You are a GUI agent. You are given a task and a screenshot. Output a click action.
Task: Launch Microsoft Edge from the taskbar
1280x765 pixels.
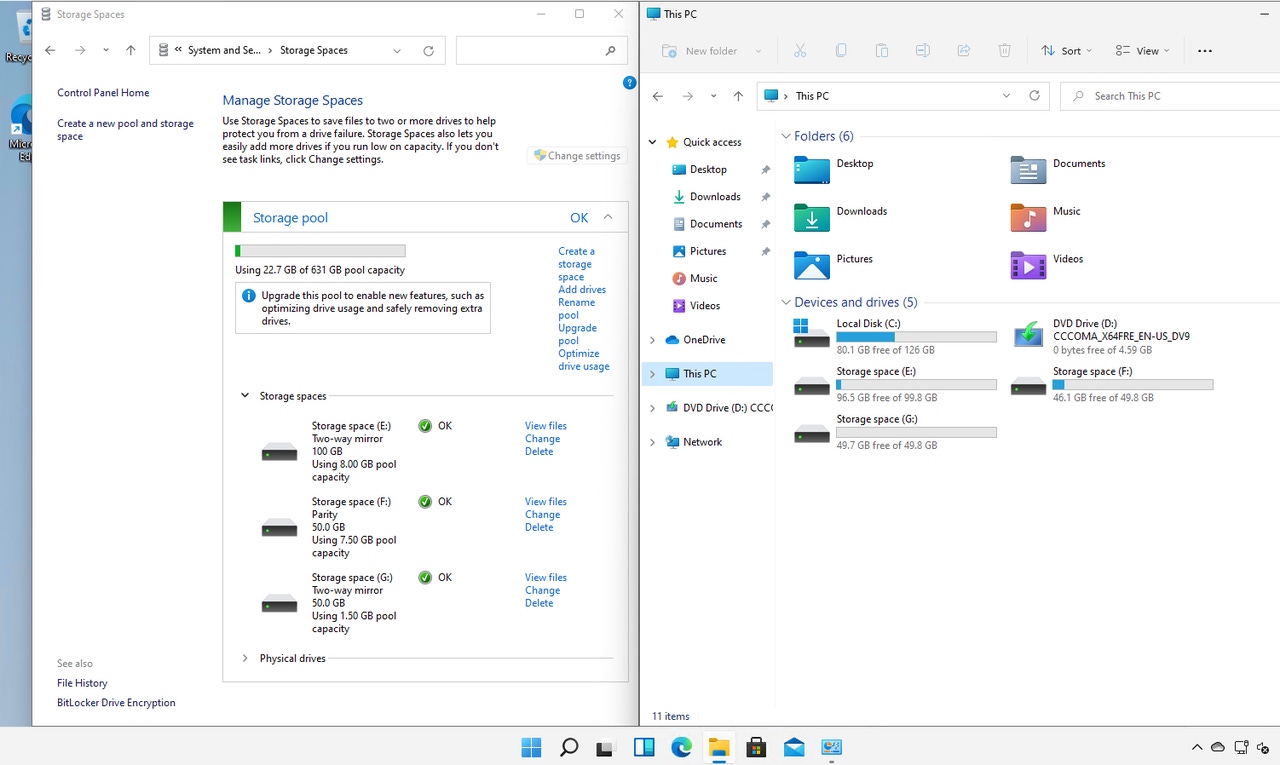point(682,747)
